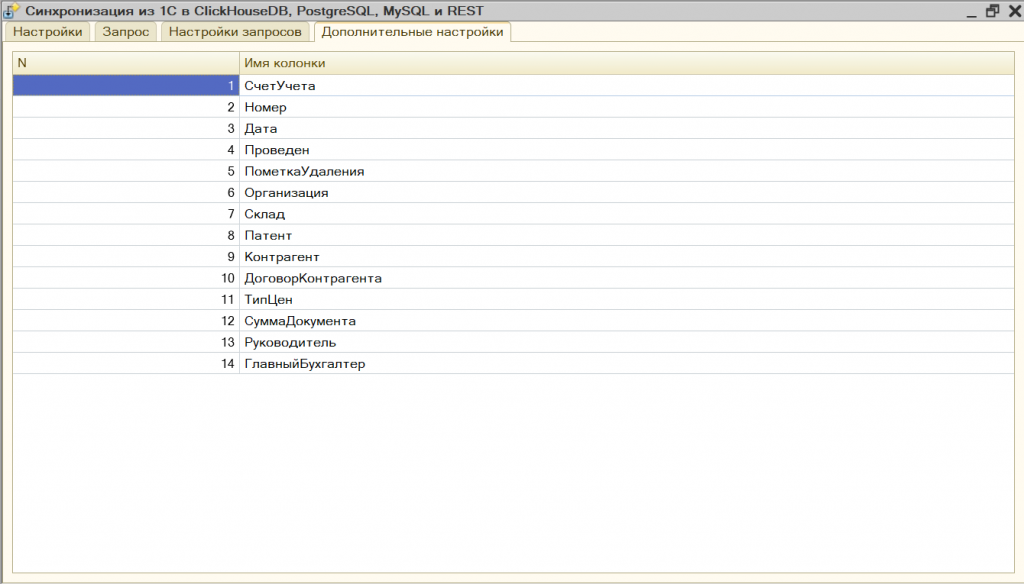Switch to the Запрос tab

pos(125,32)
